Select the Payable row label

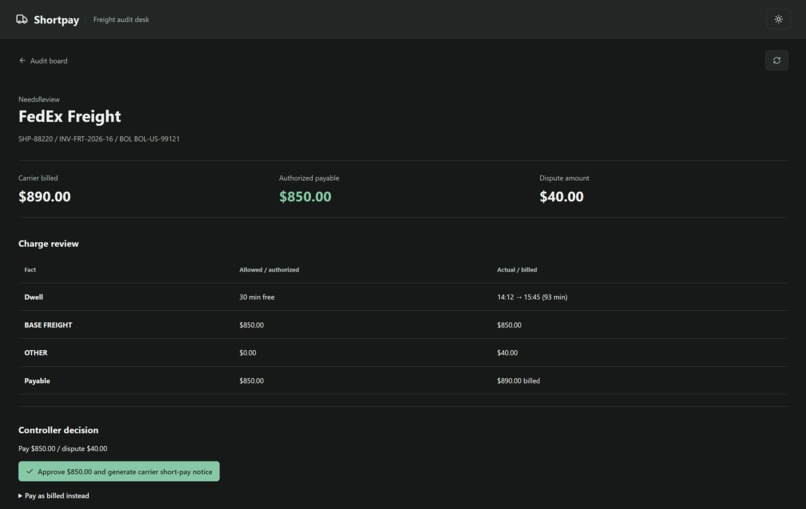click(x=37, y=381)
